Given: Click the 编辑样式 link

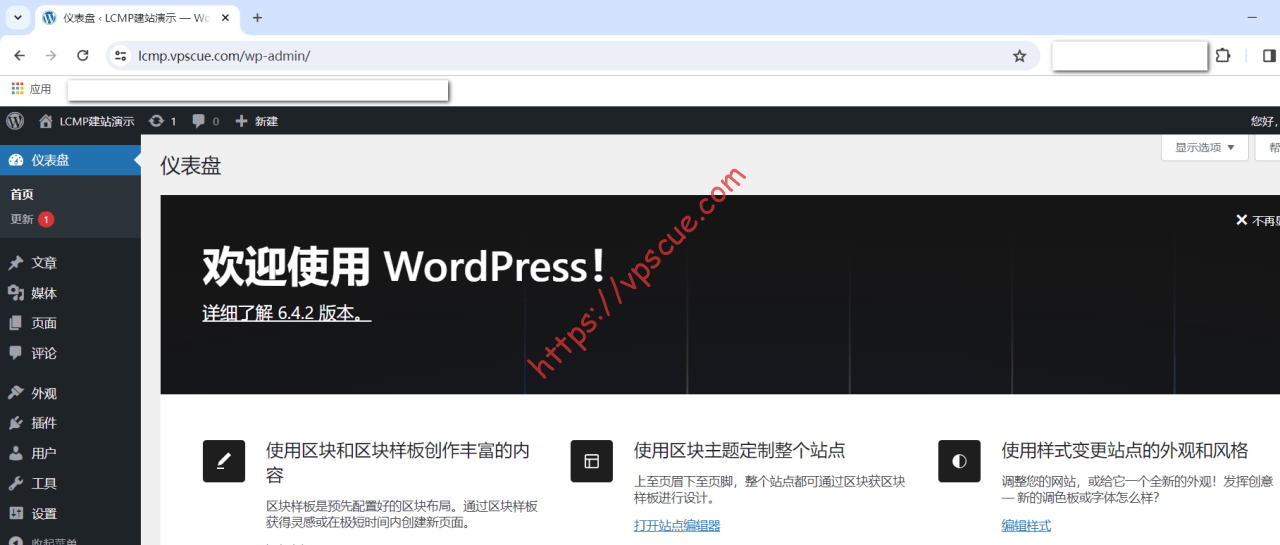Looking at the screenshot, I should 1026,525.
